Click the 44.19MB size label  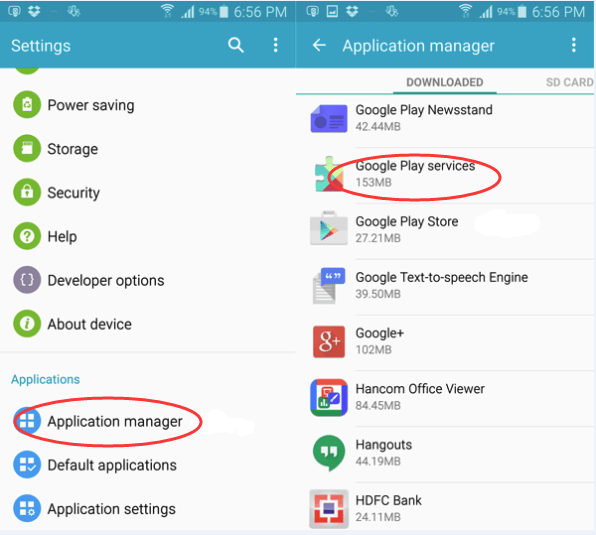378,461
